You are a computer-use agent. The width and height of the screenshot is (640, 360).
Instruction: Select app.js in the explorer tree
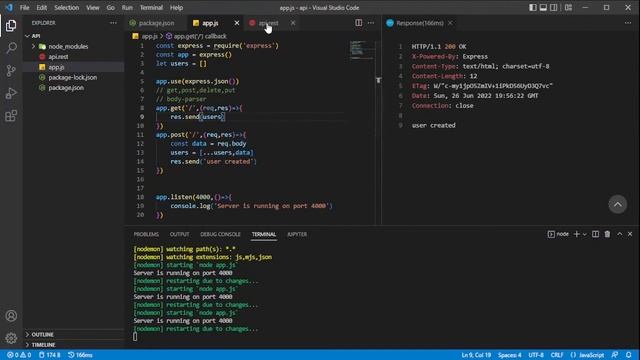click(73, 67)
